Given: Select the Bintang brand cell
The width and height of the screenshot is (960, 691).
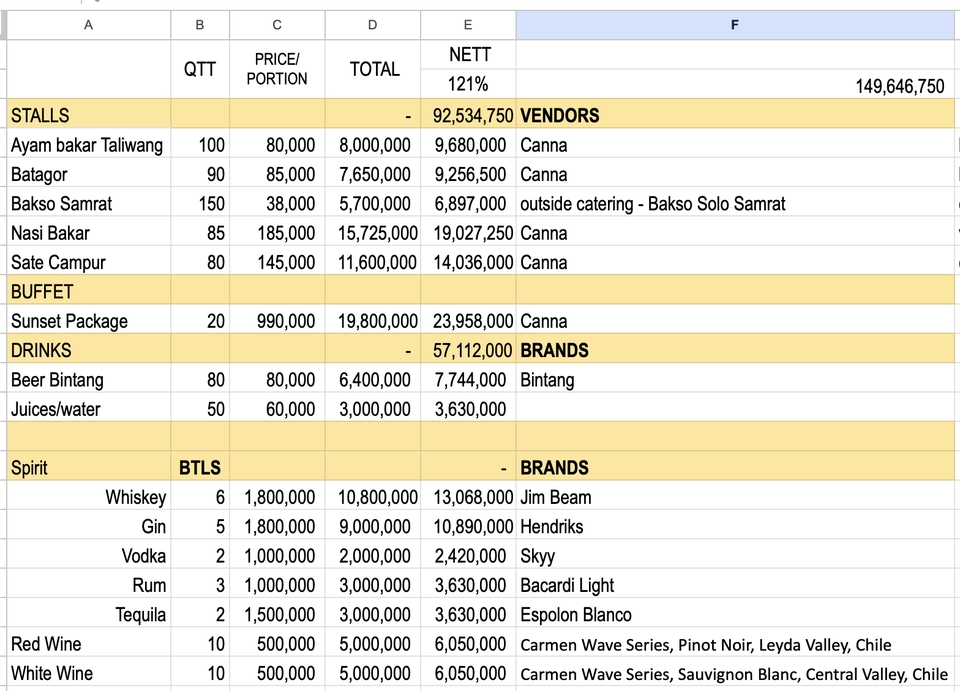Looking at the screenshot, I should [735, 378].
